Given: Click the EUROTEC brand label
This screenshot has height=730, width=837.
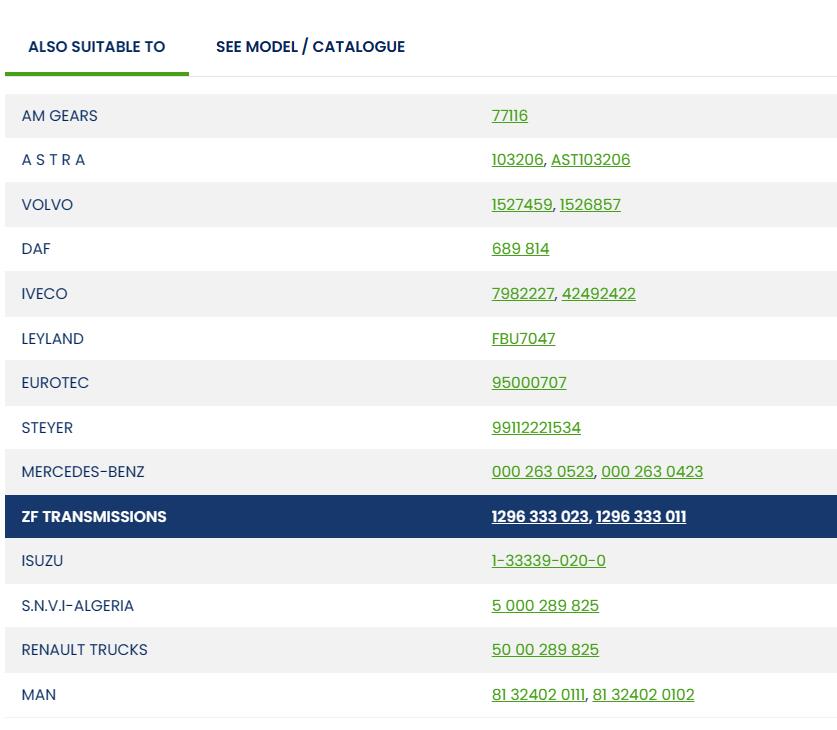Looking at the screenshot, I should coord(55,383).
